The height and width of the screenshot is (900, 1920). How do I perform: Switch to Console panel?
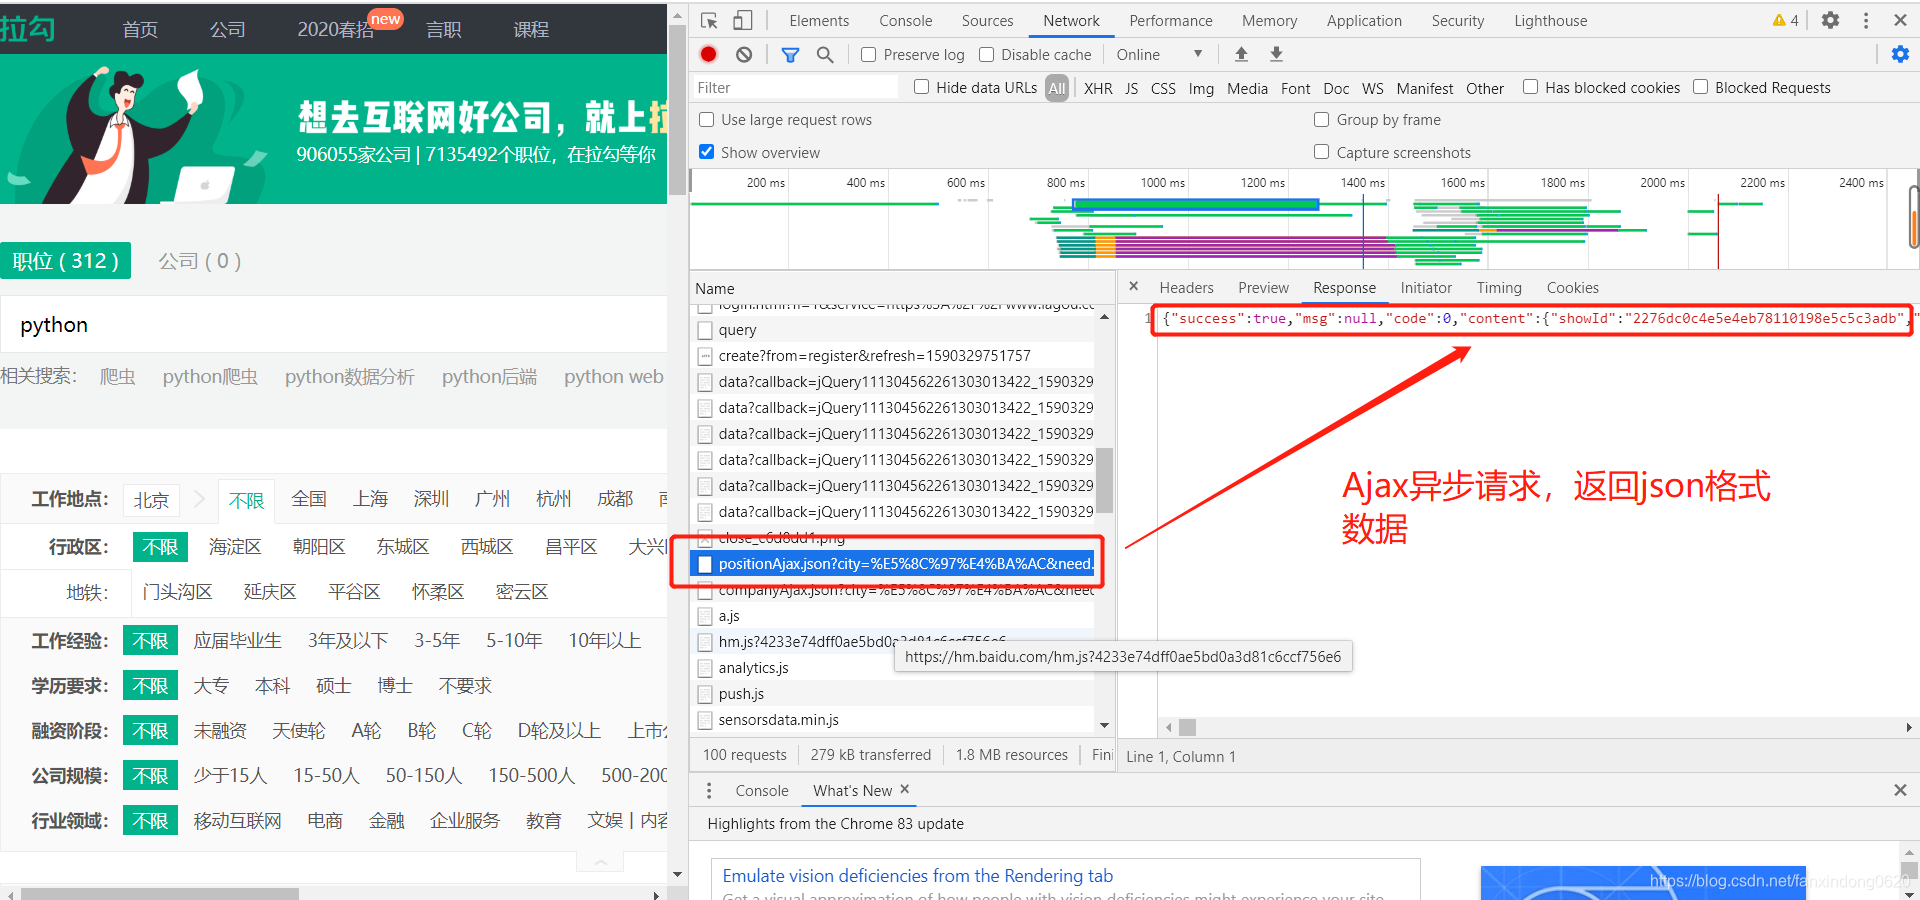tap(906, 20)
